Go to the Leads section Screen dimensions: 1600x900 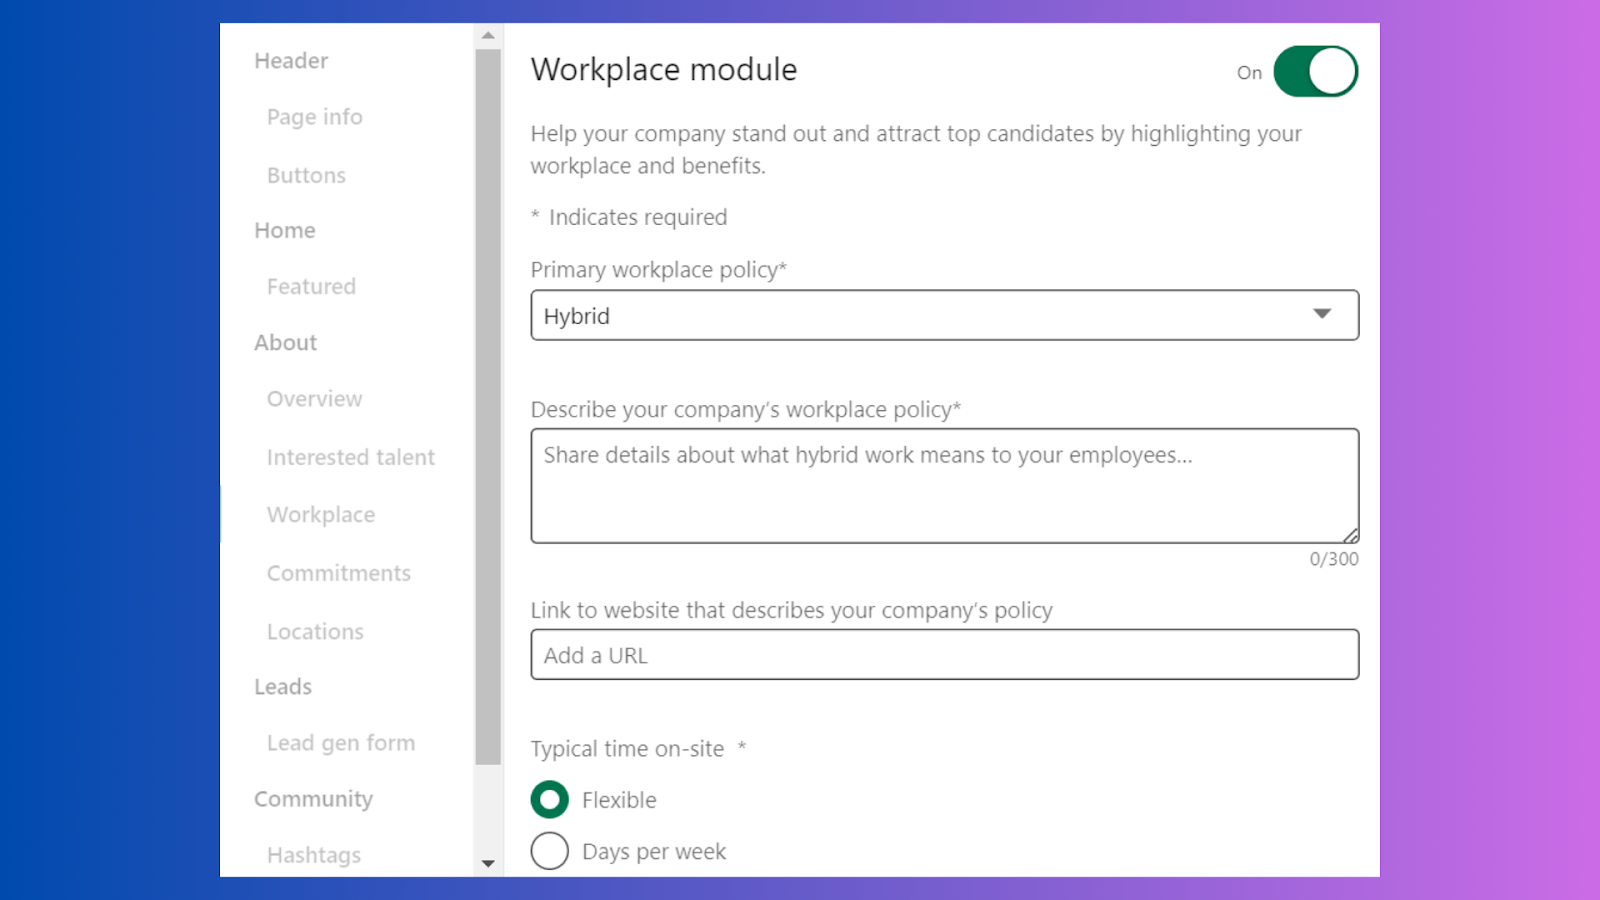coord(283,687)
